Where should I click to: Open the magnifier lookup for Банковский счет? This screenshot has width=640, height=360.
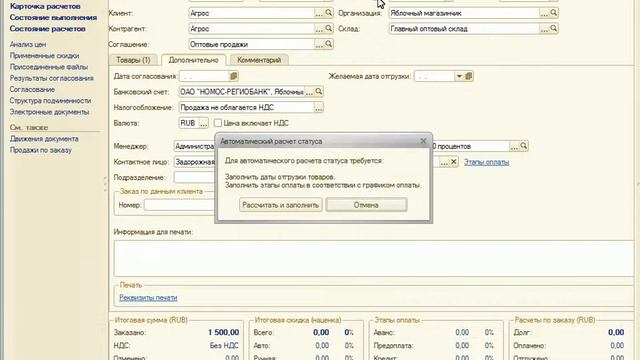coord(319,92)
